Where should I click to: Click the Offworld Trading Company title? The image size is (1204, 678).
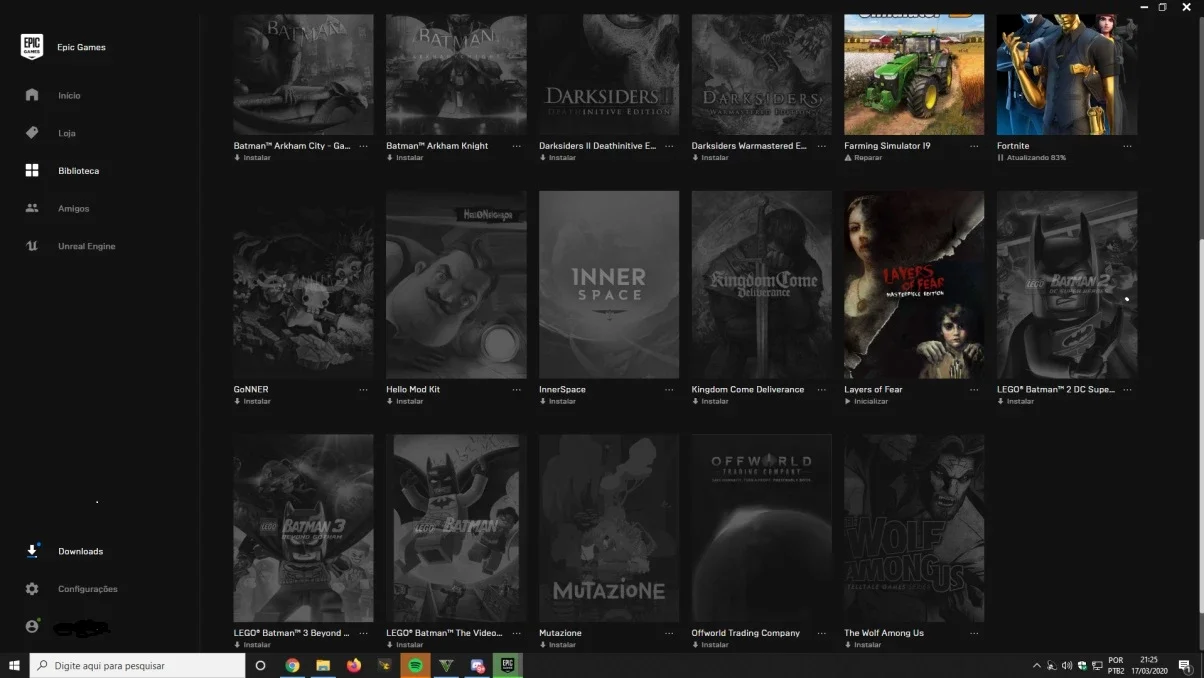746,633
